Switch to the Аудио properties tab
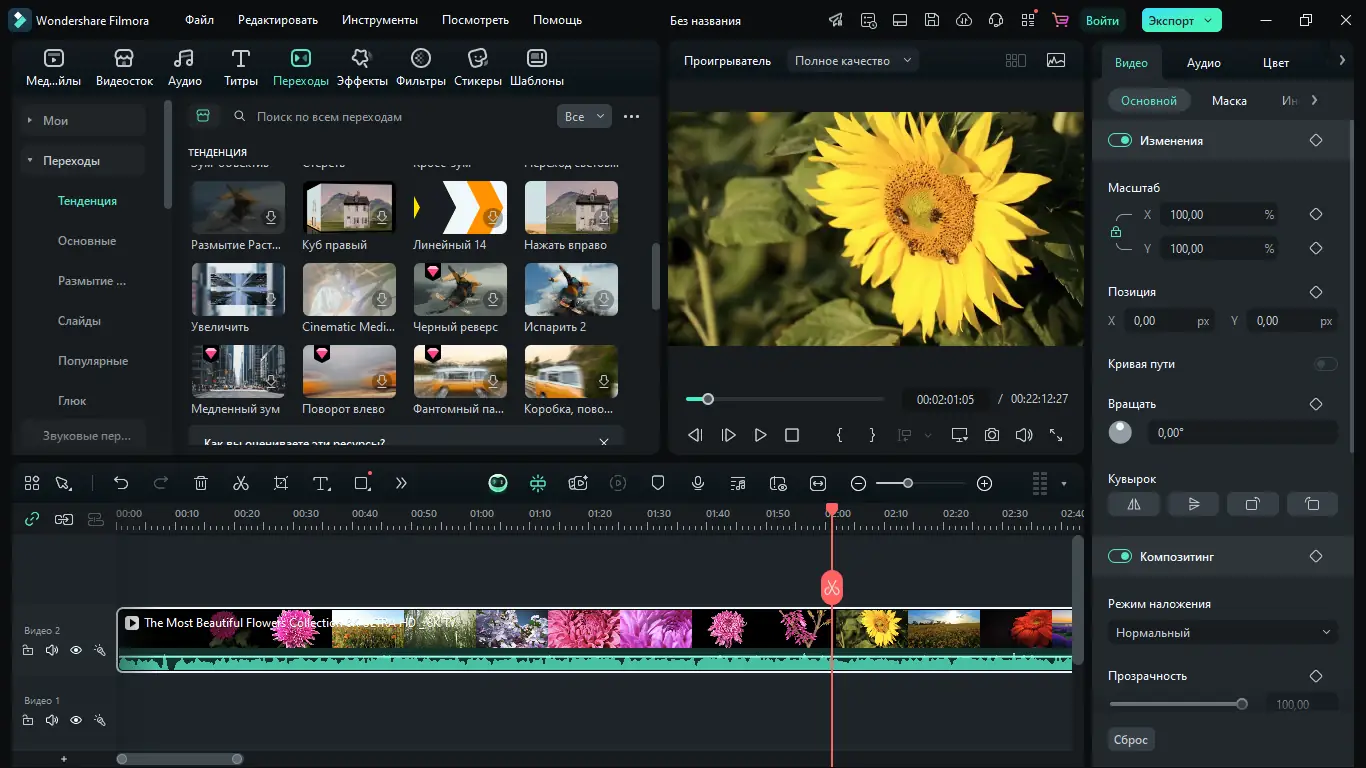 (1203, 63)
